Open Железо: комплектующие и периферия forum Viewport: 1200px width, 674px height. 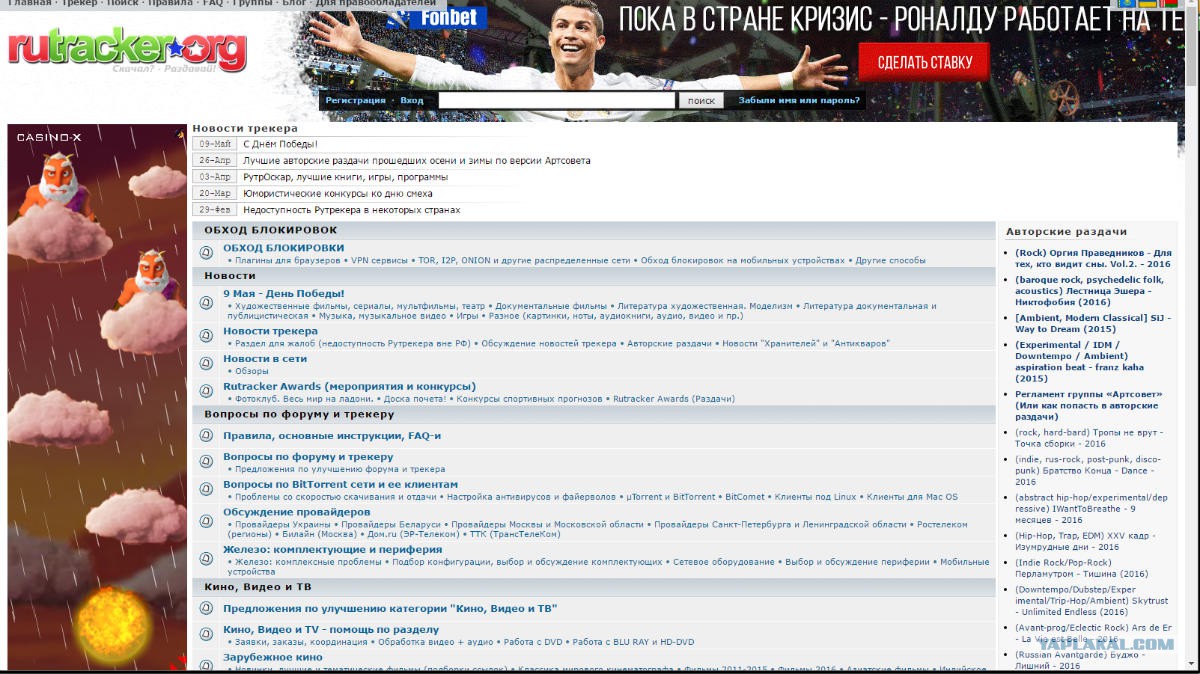click(332, 549)
